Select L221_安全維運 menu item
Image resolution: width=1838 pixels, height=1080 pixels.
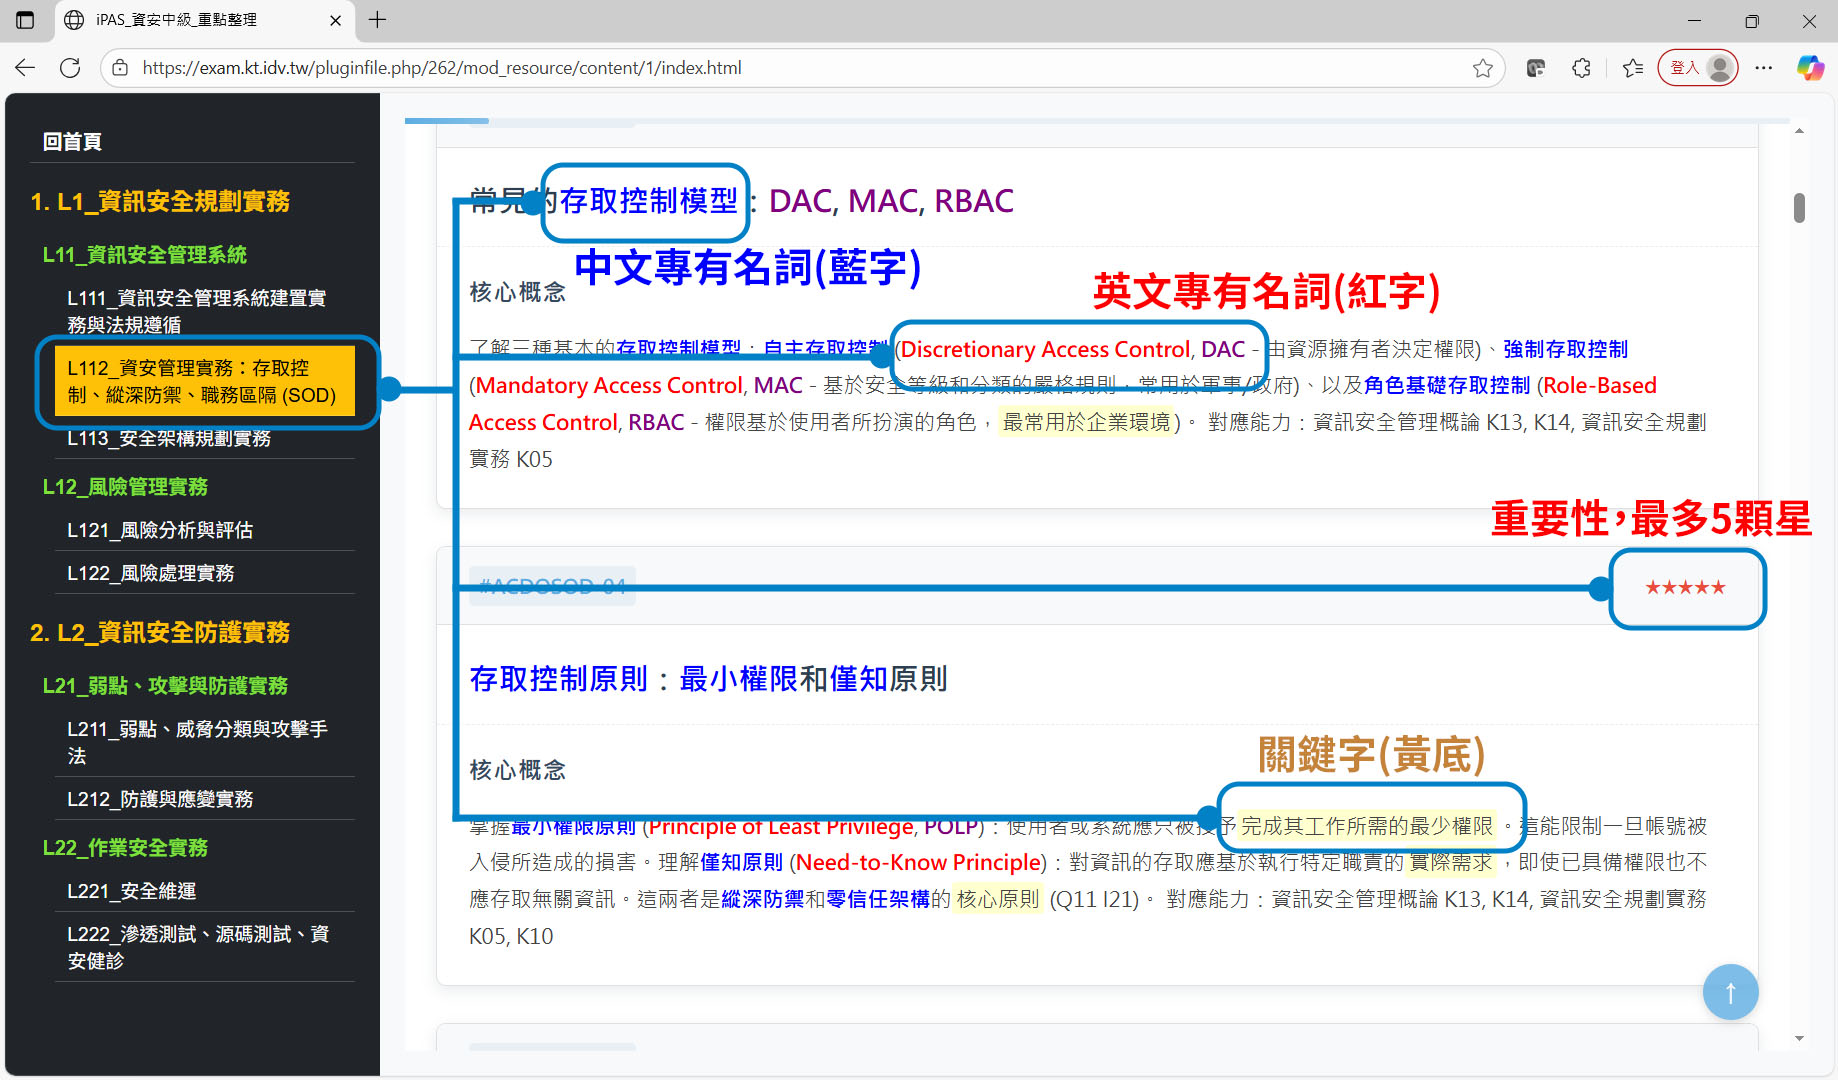pyautogui.click(x=132, y=891)
